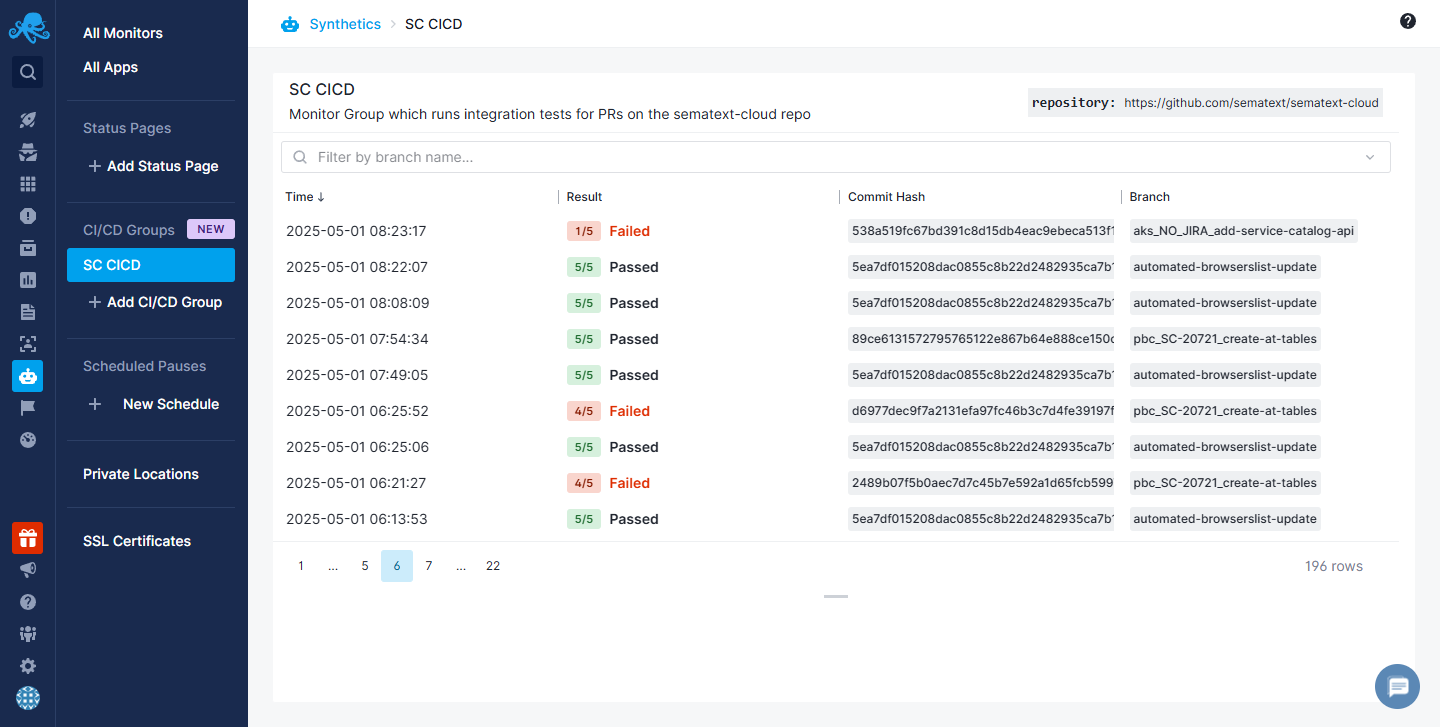This screenshot has height=727, width=1440.
Task: Open the settings gear icon
Action: (x=27, y=665)
